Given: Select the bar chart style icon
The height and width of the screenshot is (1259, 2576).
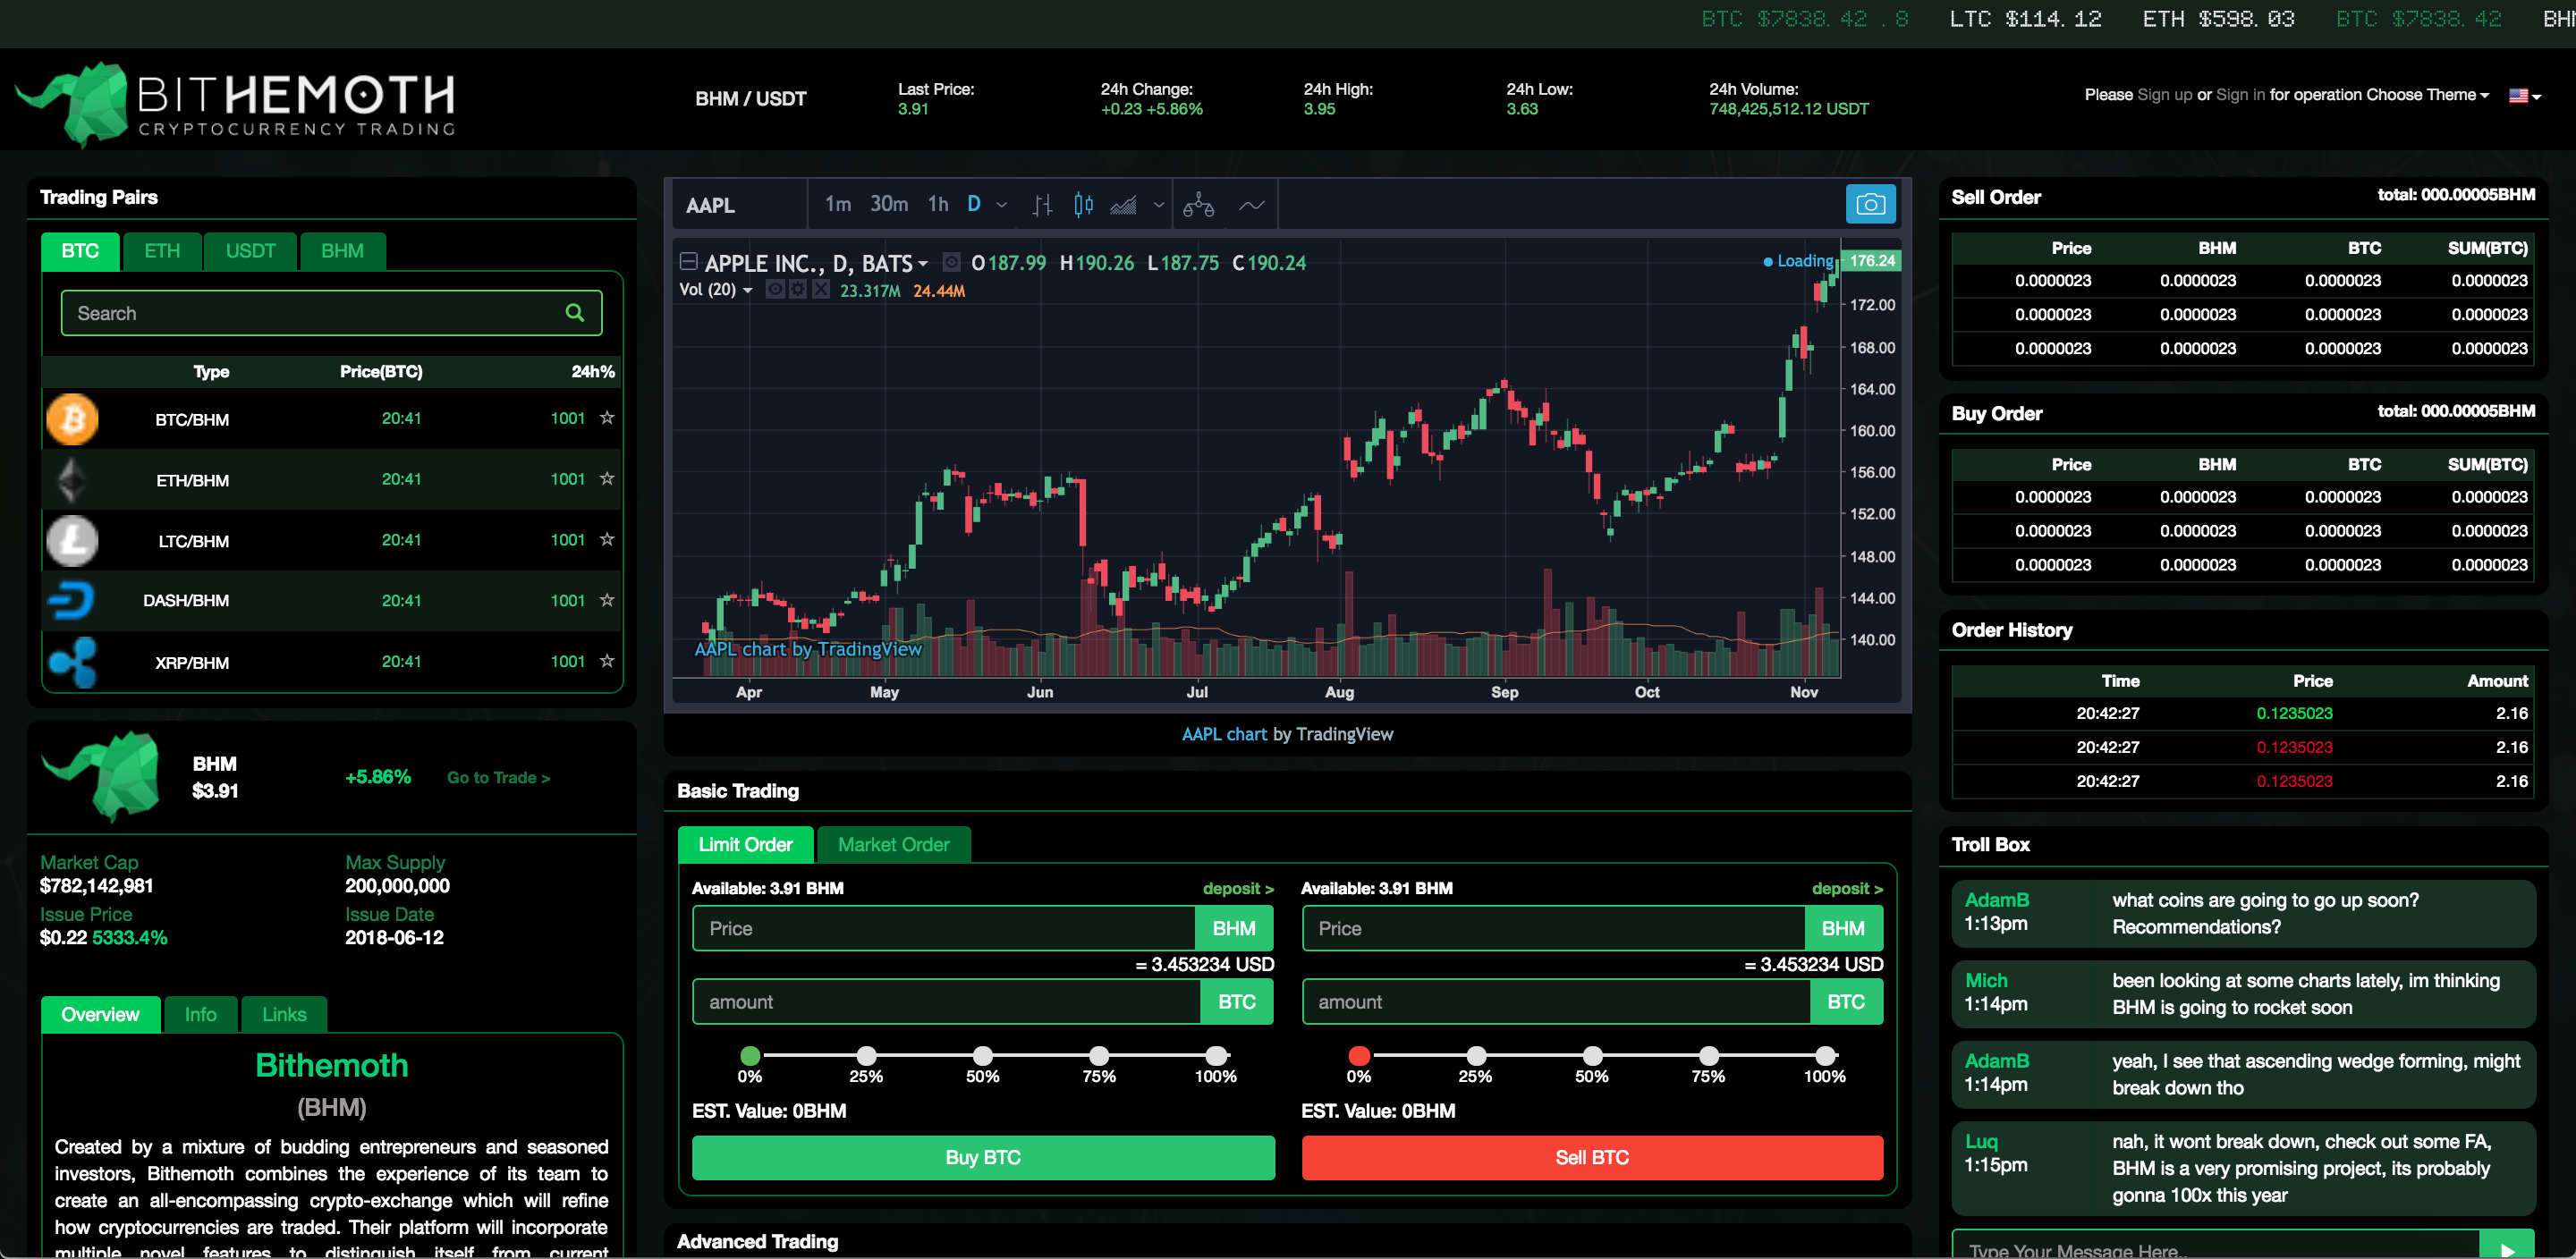Looking at the screenshot, I should pyautogui.click(x=1042, y=205).
